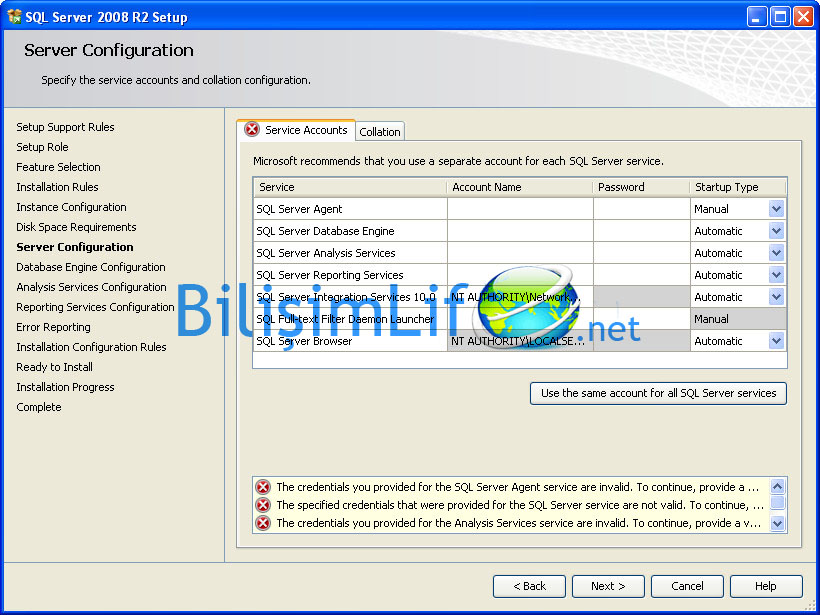Minimize the SQL Server 2008 R2 Setup window
The image size is (820, 615).
point(756,17)
